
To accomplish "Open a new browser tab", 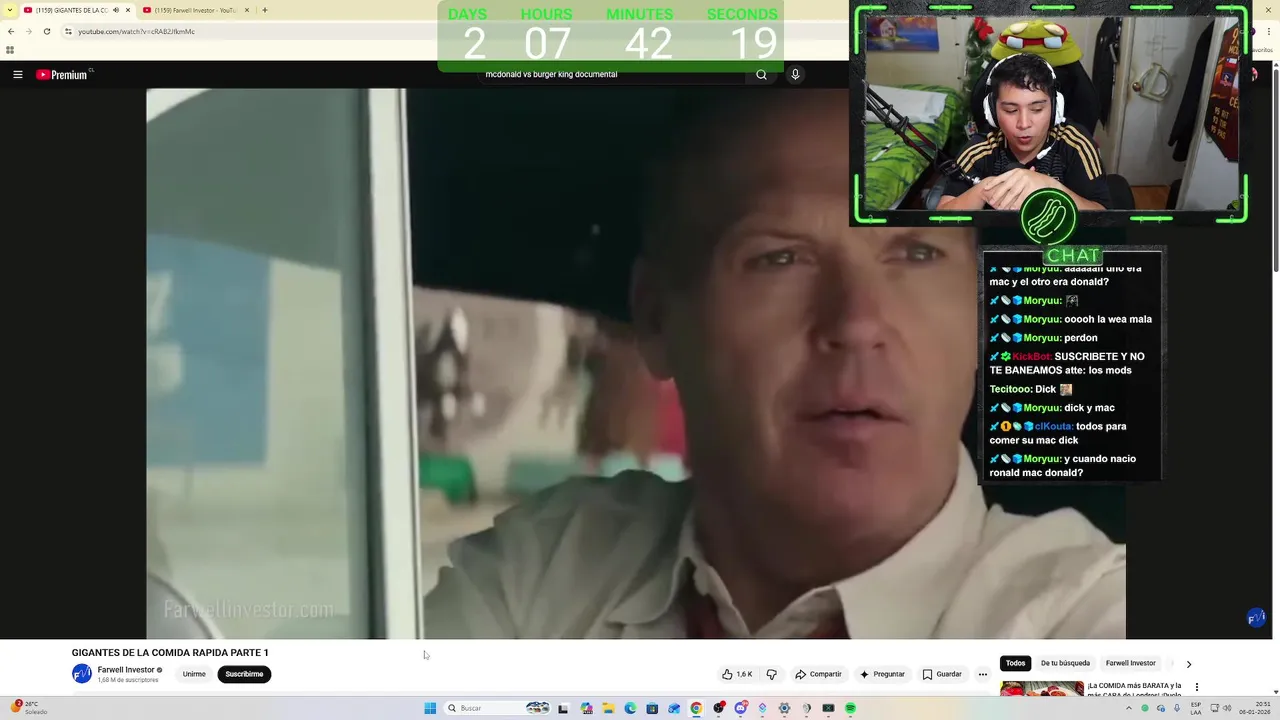I will point(264,10).
